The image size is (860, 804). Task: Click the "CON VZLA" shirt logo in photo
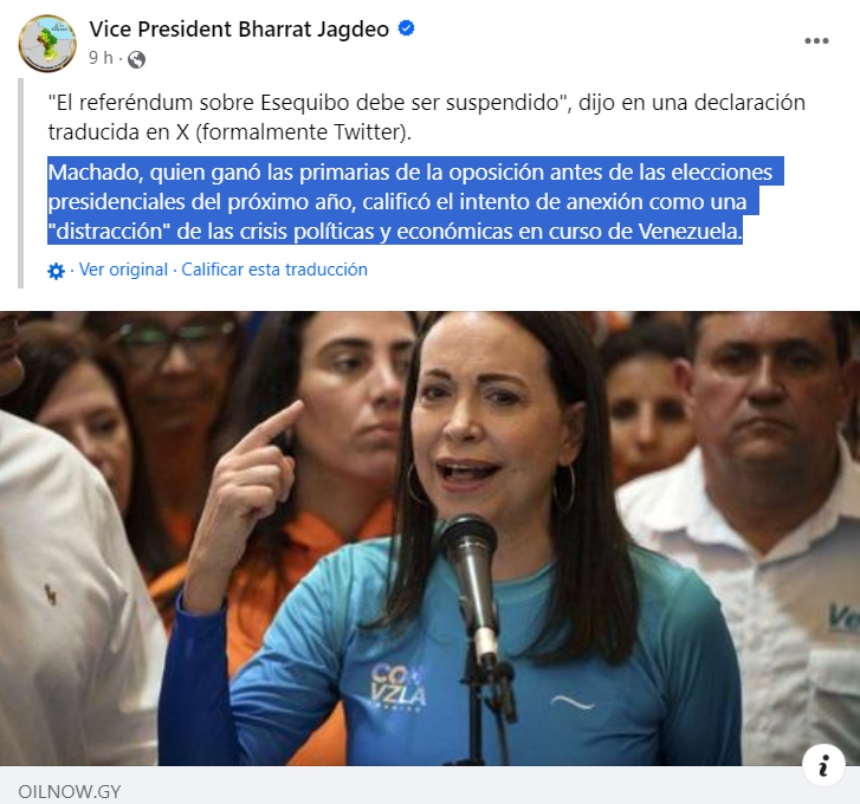click(398, 687)
